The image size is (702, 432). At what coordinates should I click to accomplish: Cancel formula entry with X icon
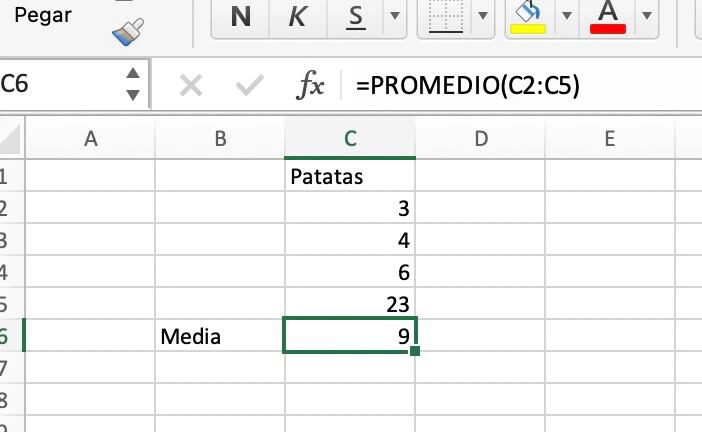[191, 85]
